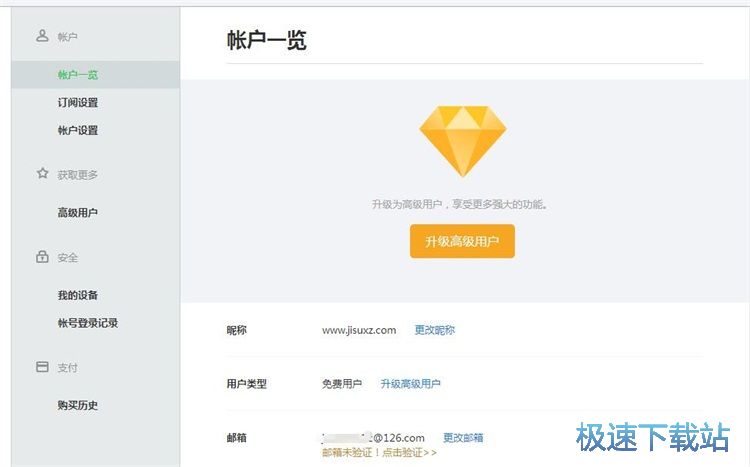View 帐号登录记录 in the sidebar
Image resolution: width=750 pixels, height=467 pixels.
coord(88,323)
